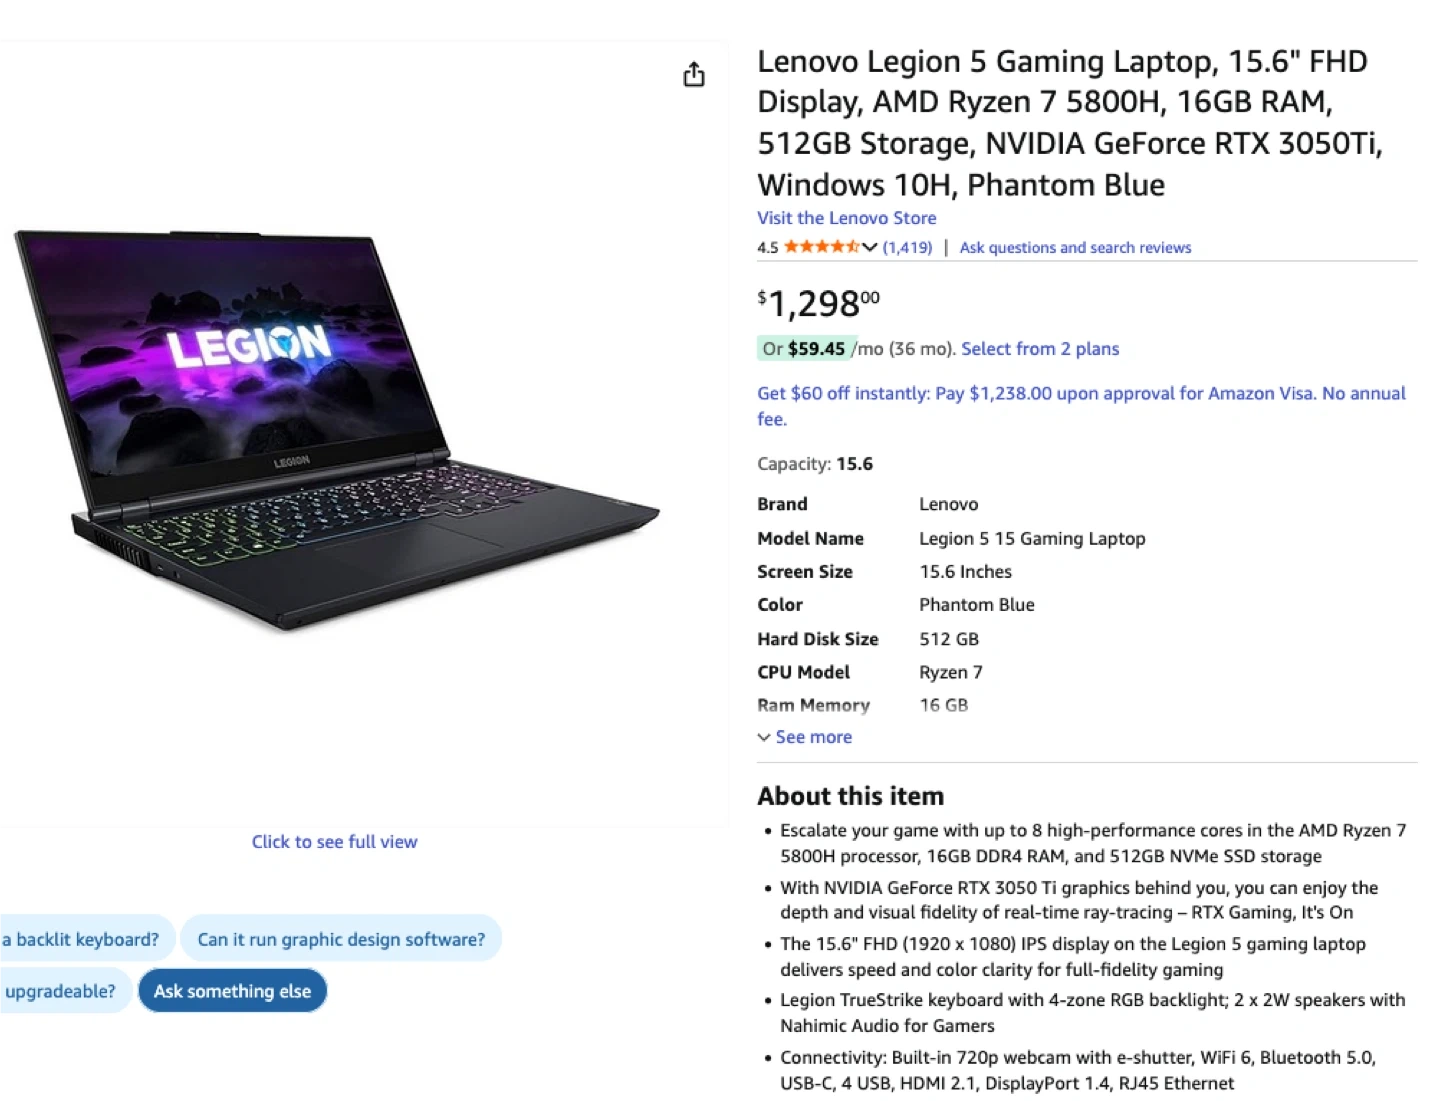1440x1101 pixels.
Task: Click the product title text
Action: click(x=1070, y=123)
